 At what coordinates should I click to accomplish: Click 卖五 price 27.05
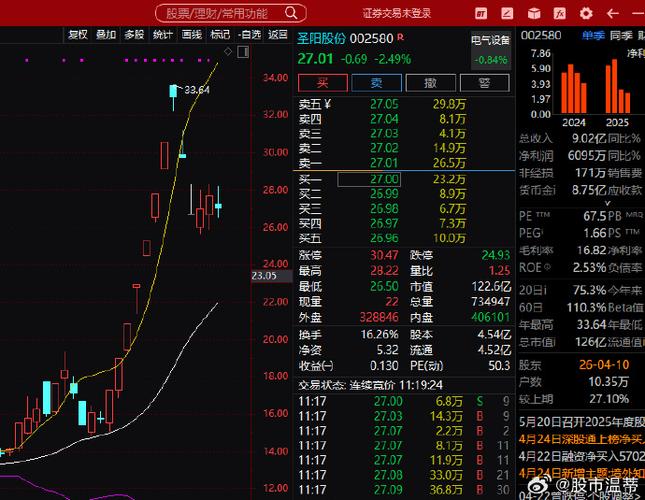384,104
